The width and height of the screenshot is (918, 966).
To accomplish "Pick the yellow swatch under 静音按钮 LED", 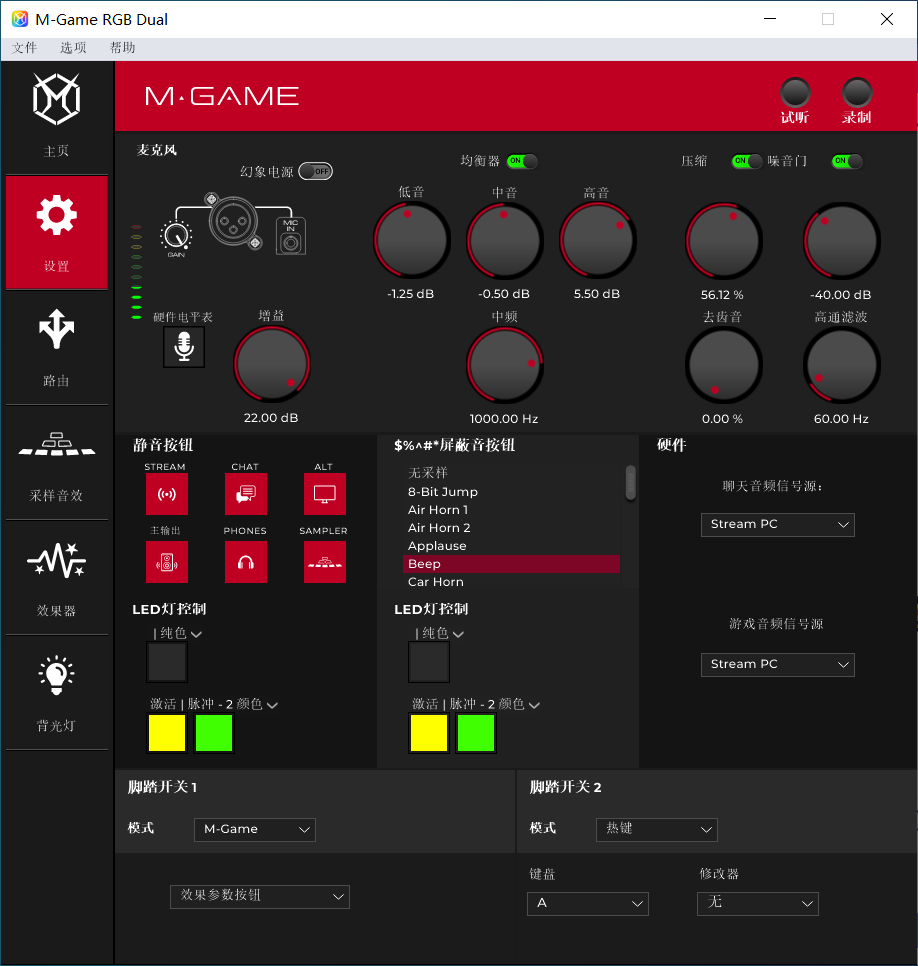I will click(167, 733).
